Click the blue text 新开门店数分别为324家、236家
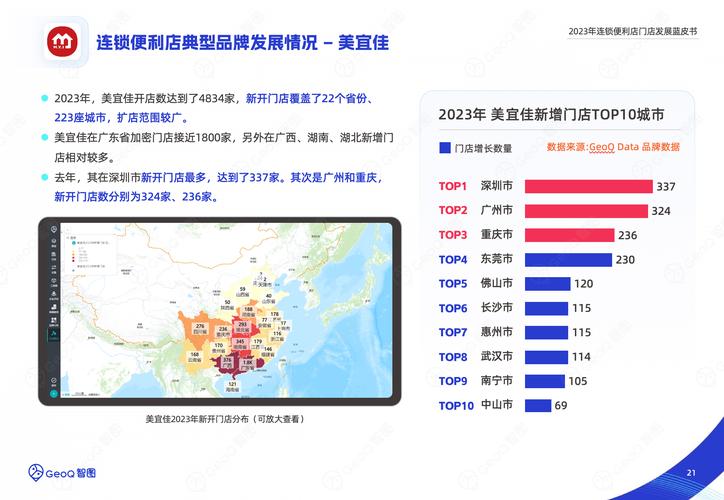The width and height of the screenshot is (724, 500). pyautogui.click(x=137, y=197)
